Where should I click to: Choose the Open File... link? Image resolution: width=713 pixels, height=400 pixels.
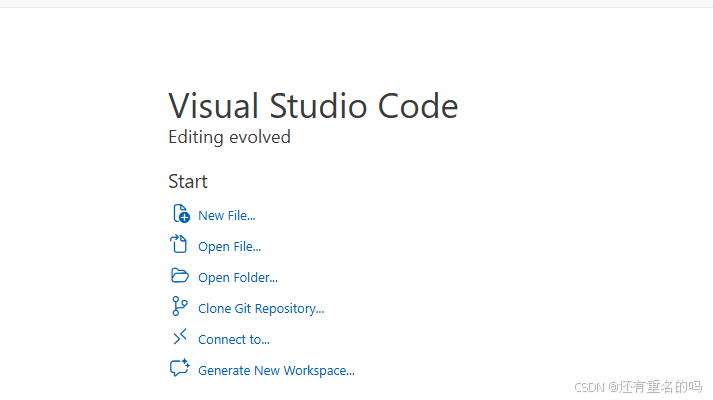(230, 246)
